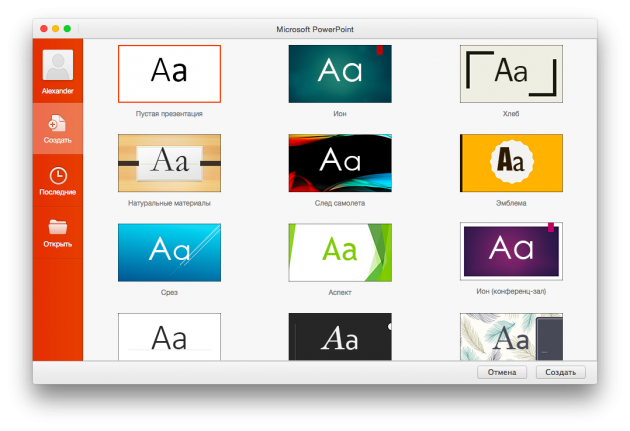This screenshot has width=630, height=431.
Task: Select the Ион (конференц-зал) purple template
Action: (x=511, y=251)
